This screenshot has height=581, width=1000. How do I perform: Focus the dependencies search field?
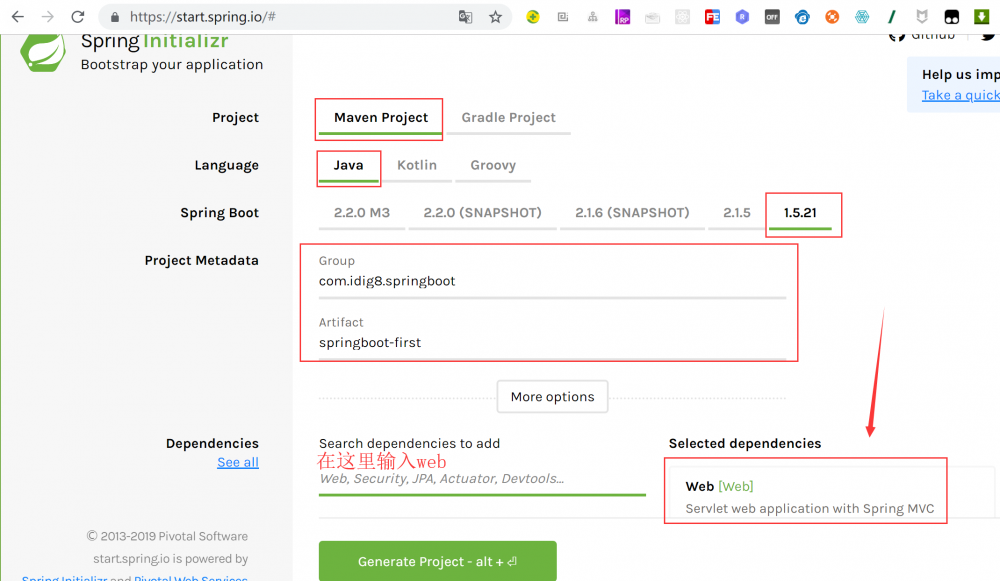pos(482,480)
